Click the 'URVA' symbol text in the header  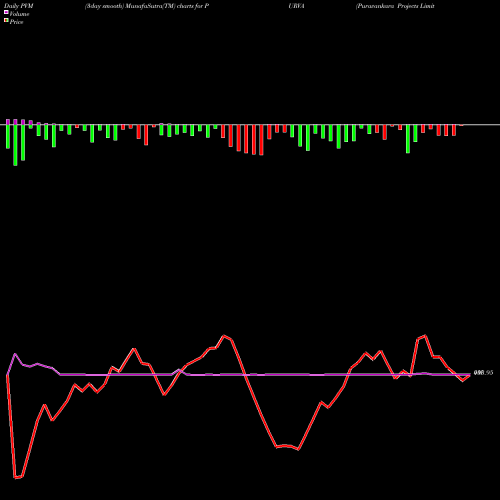click(296, 6)
